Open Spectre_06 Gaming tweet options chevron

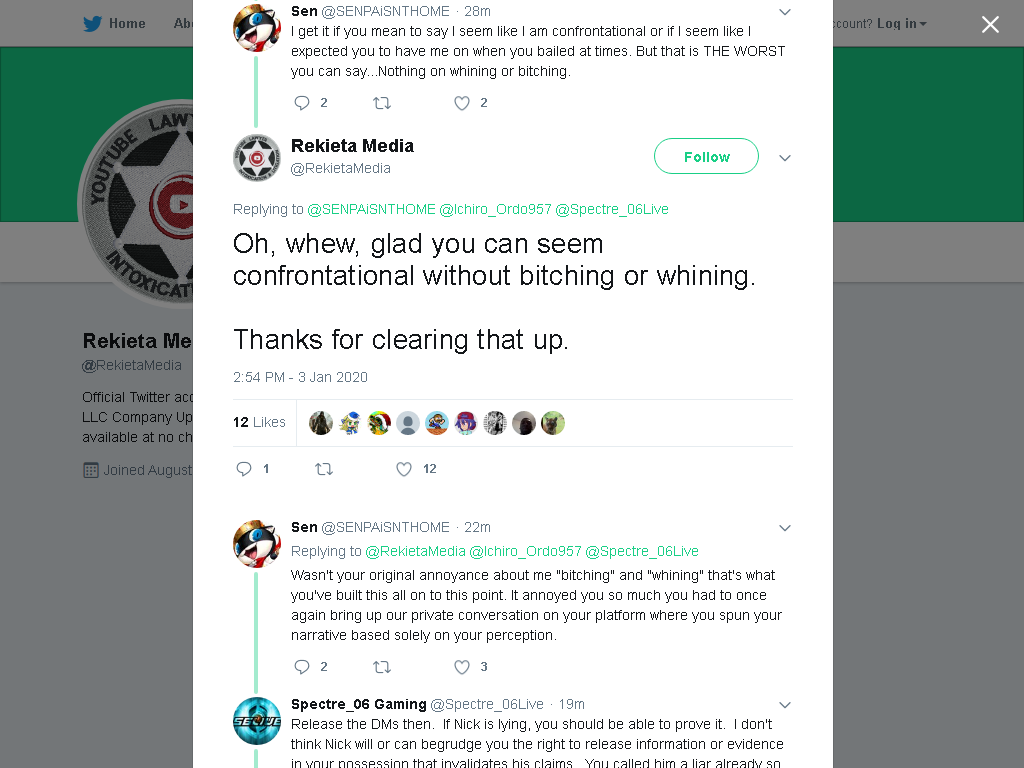[785, 705]
